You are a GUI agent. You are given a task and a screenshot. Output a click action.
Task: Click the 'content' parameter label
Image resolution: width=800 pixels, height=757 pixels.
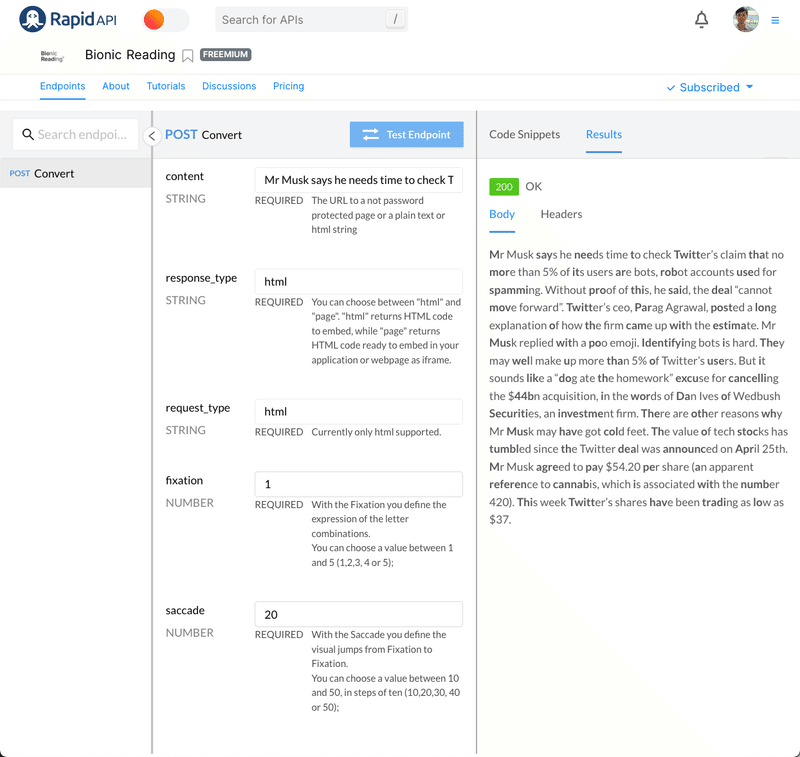coord(184,176)
